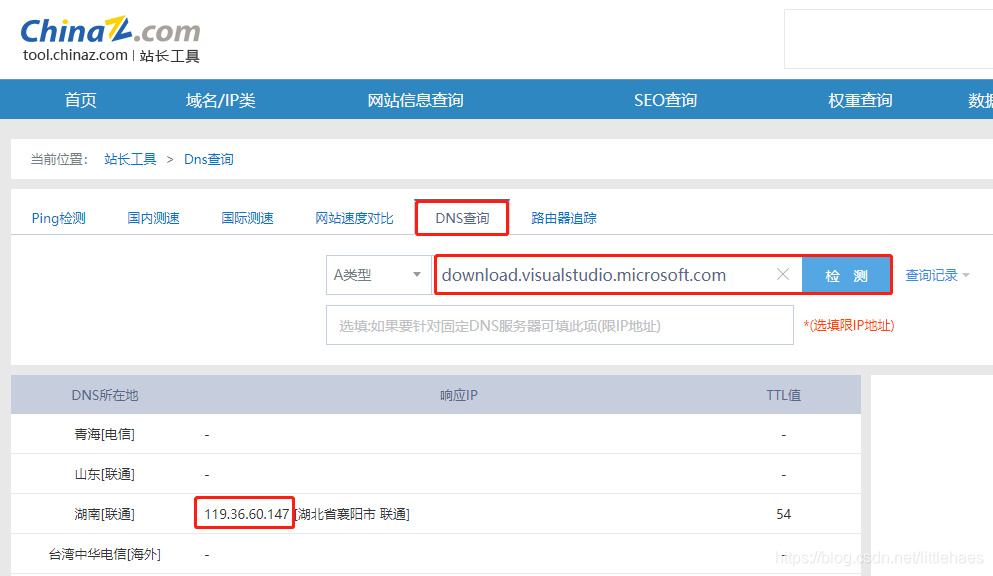The width and height of the screenshot is (993, 576).
Task: Click the ChinaZ.com logo
Action: [110, 30]
